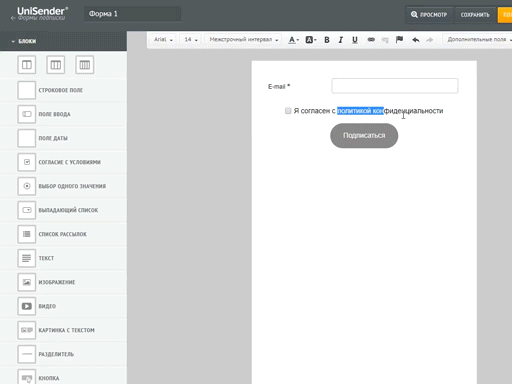Image resolution: width=512 pixels, height=384 pixels.
Task: Tick the privacy policy consent checkbox
Action: point(288,111)
